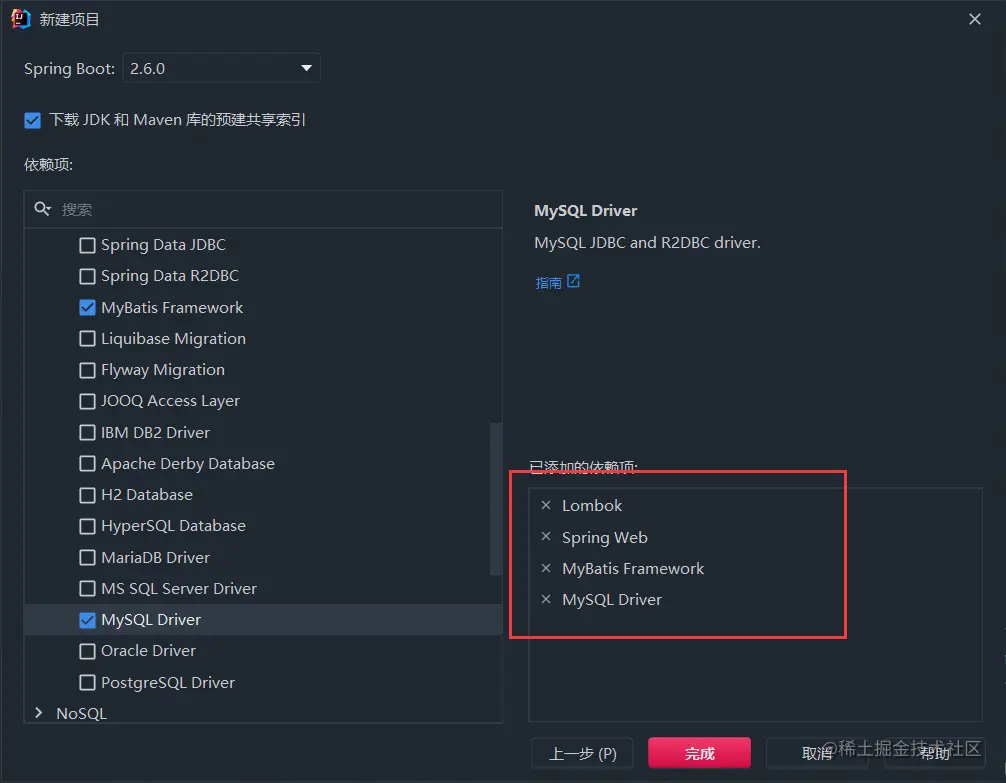1006x783 pixels.
Task: Expand the NoSQL category
Action: click(x=38, y=713)
